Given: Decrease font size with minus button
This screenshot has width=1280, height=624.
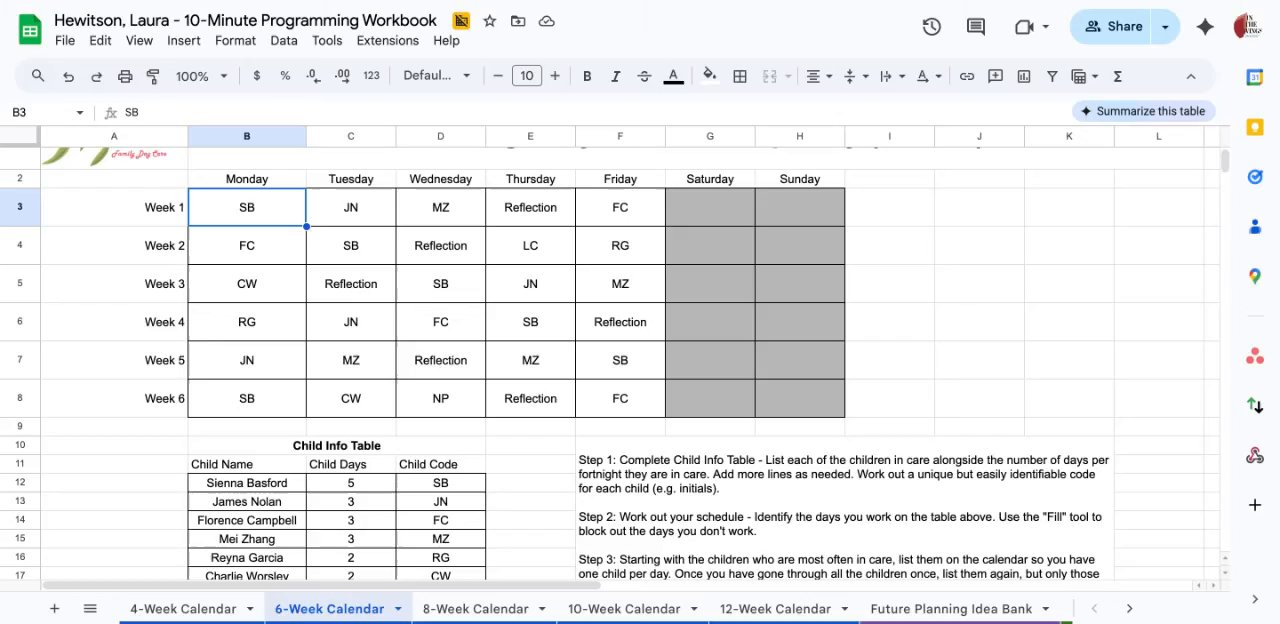Looking at the screenshot, I should 498,76.
